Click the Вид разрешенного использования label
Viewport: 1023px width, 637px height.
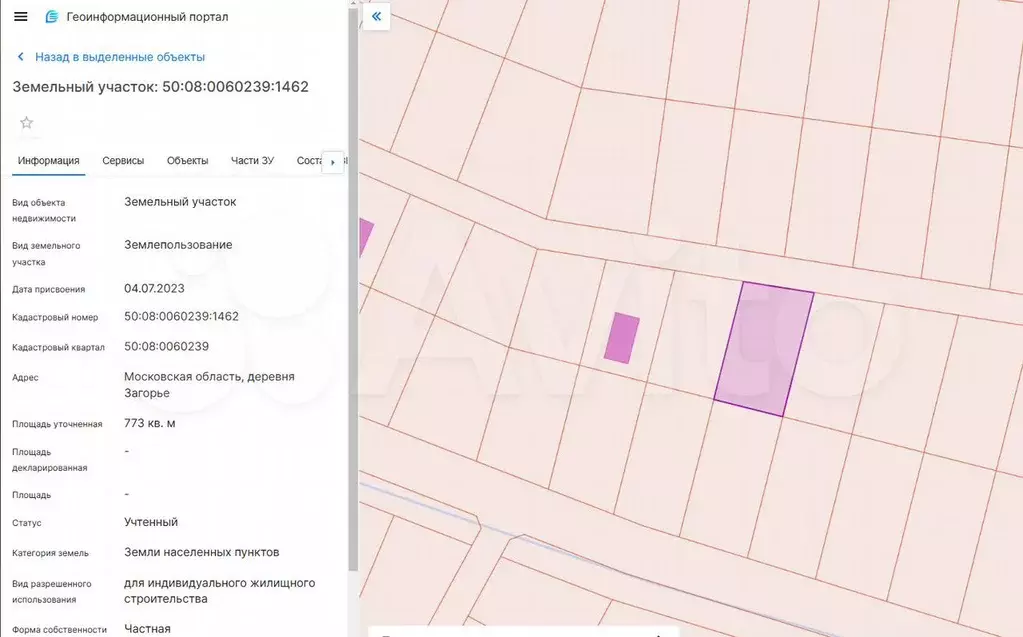pos(52,591)
